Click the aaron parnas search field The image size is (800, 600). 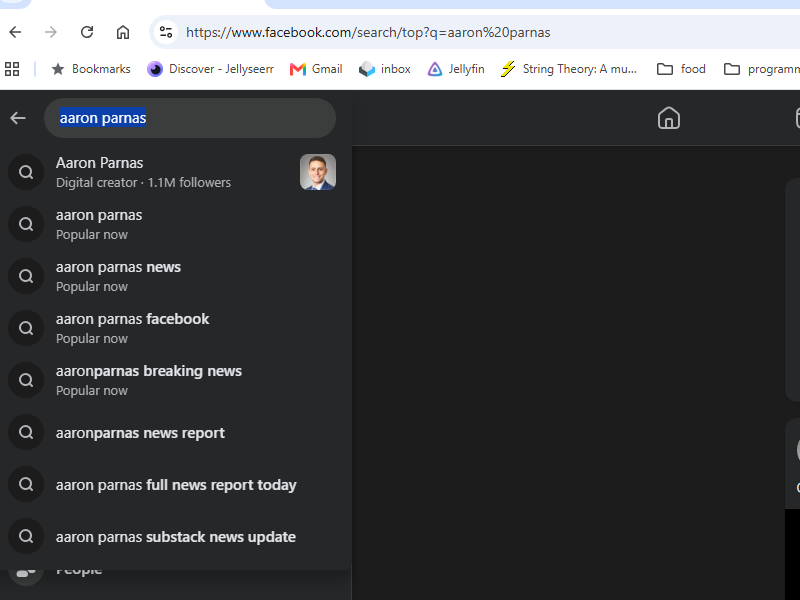point(190,118)
